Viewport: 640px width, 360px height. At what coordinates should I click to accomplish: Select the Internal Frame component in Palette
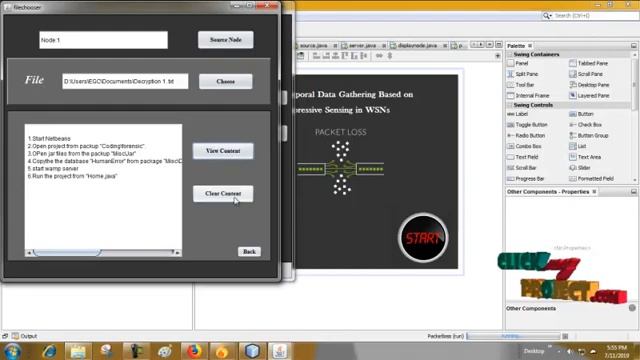[528, 95]
